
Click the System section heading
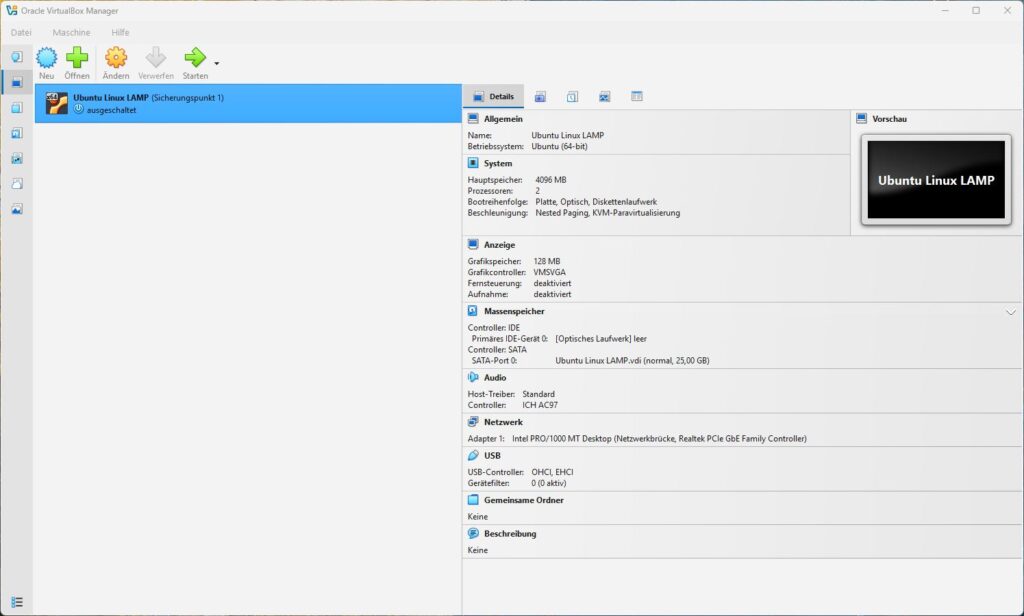[497, 163]
